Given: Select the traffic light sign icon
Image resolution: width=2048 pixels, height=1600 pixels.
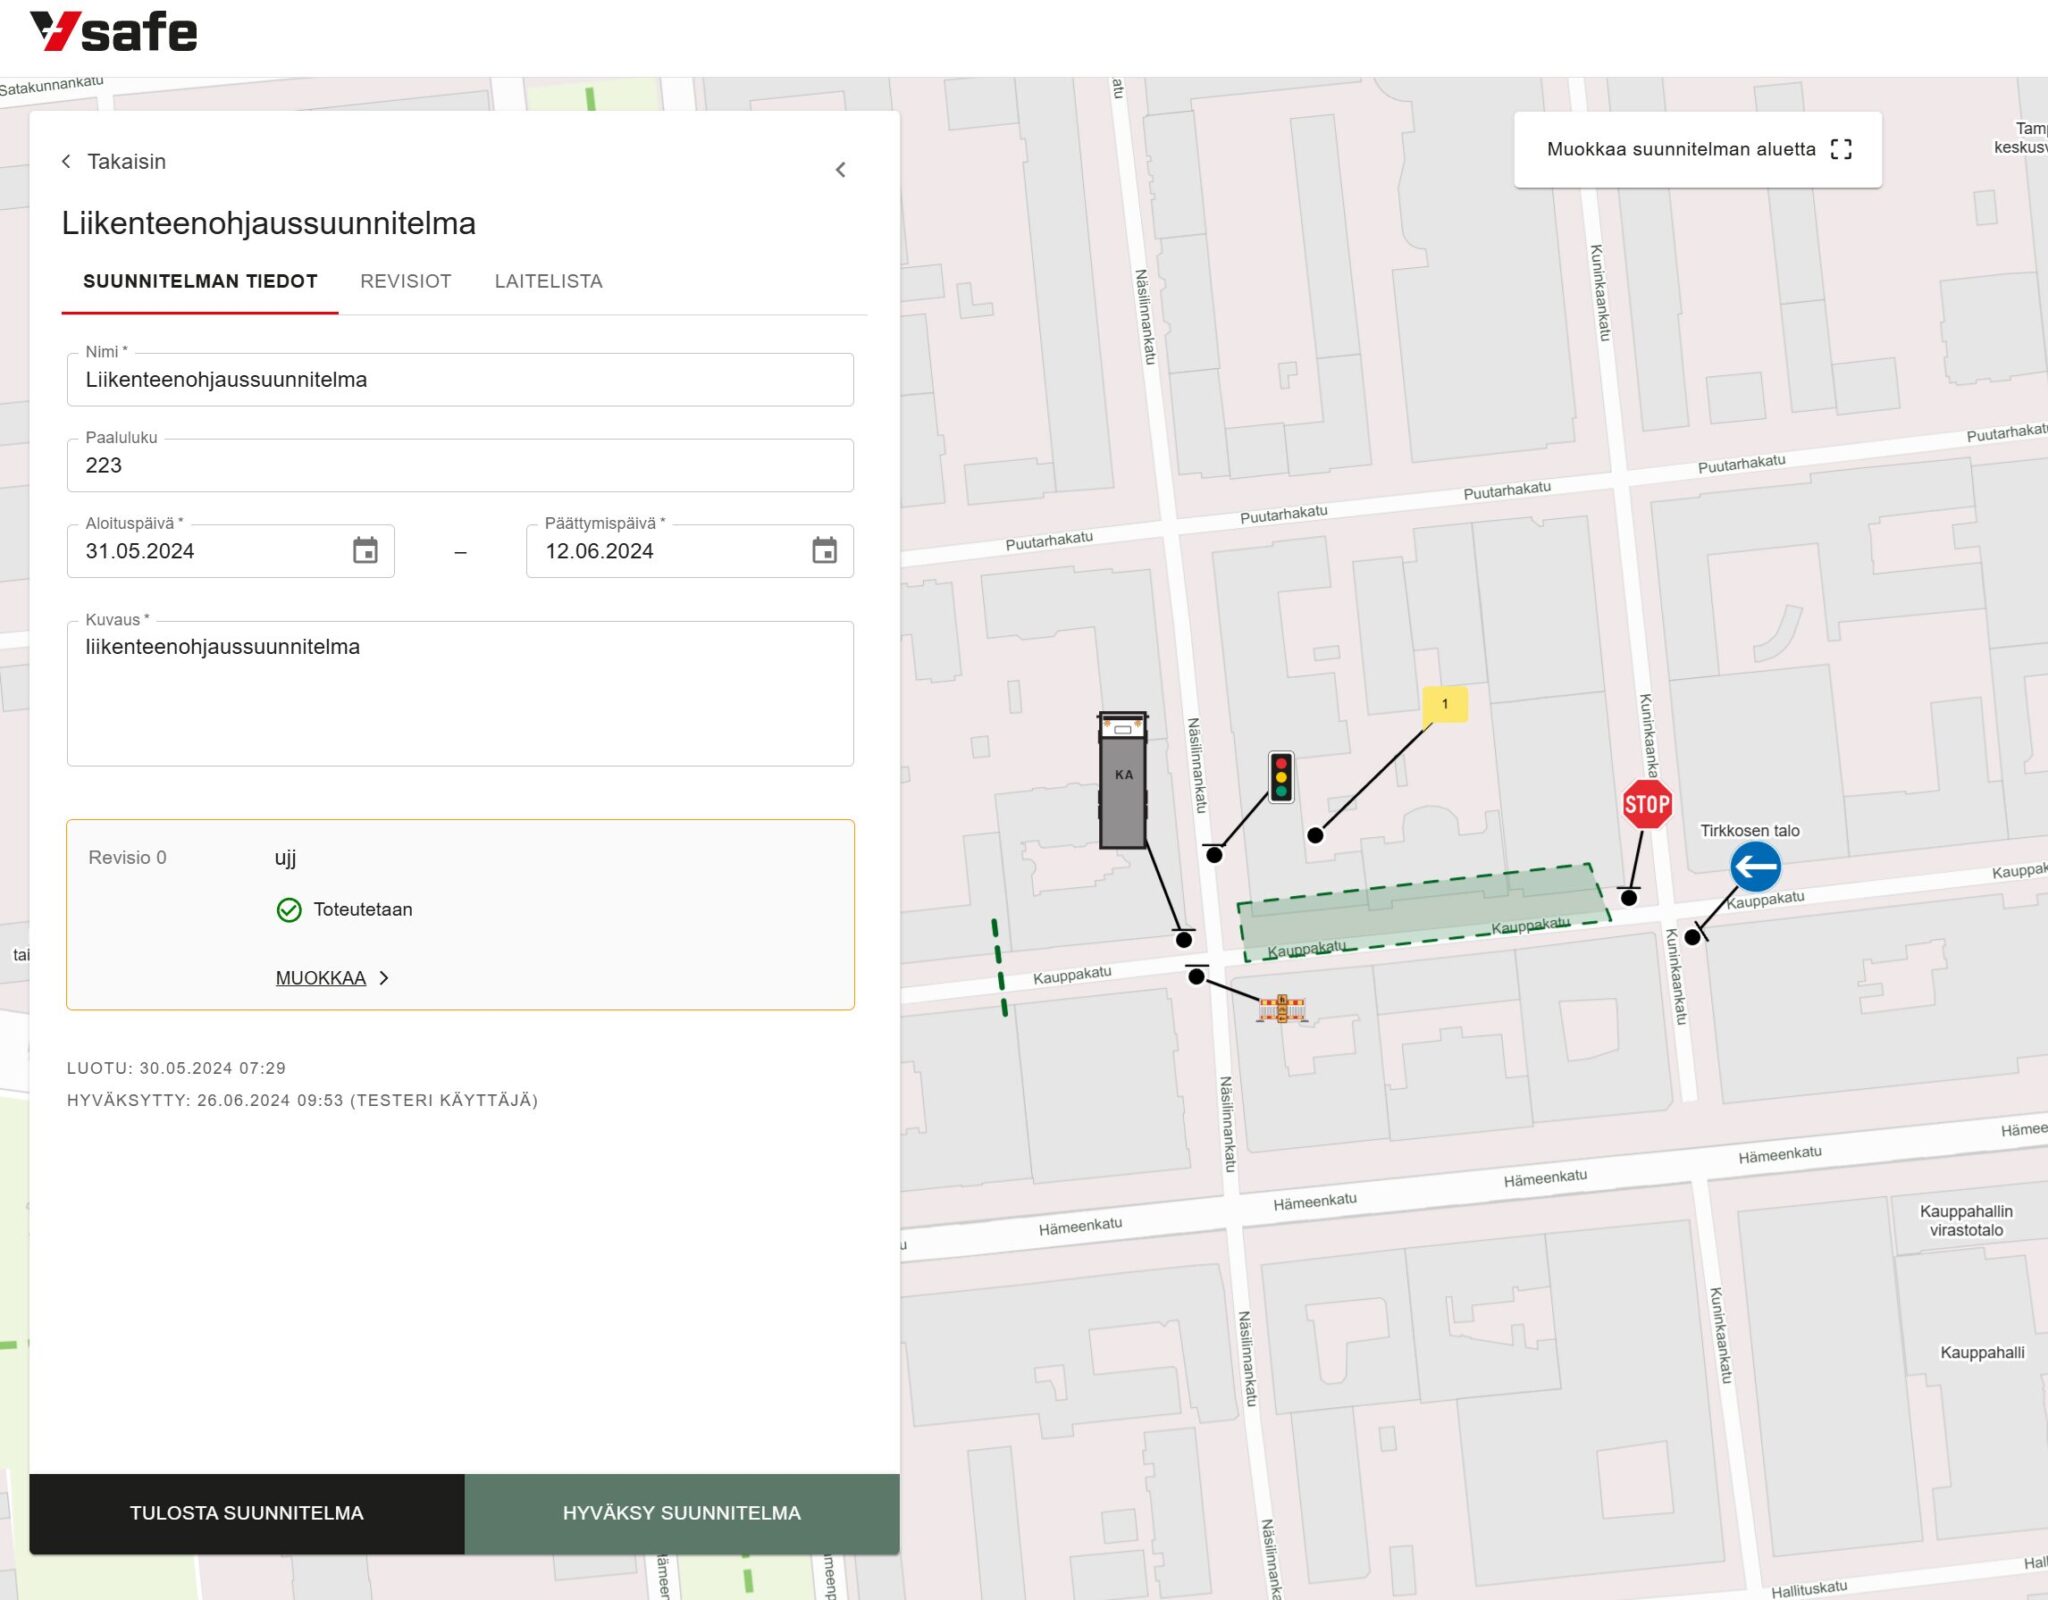Looking at the screenshot, I should click(x=1281, y=777).
